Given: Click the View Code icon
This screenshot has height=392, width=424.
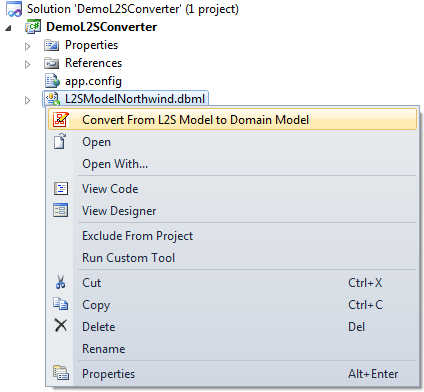Looking at the screenshot, I should [x=61, y=189].
